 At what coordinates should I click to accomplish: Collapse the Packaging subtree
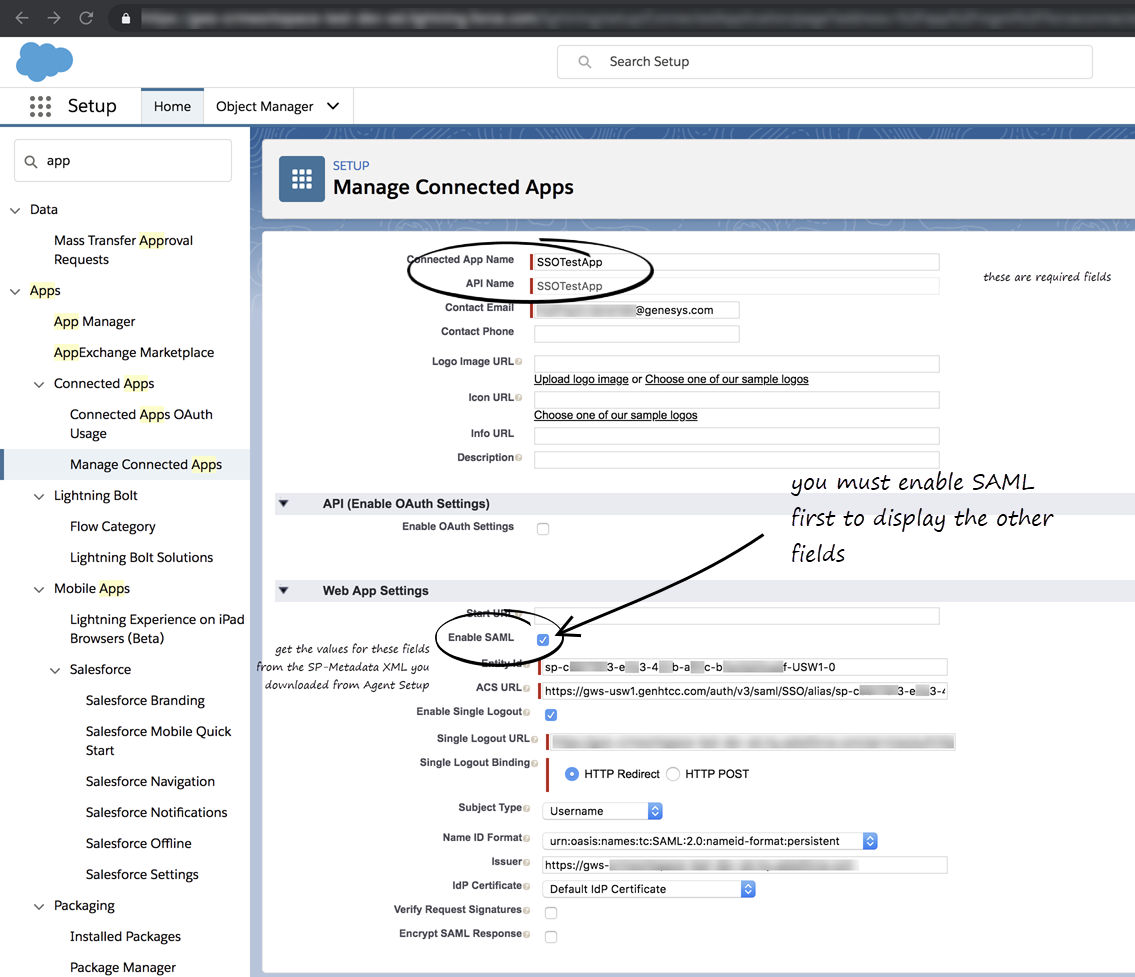point(39,907)
